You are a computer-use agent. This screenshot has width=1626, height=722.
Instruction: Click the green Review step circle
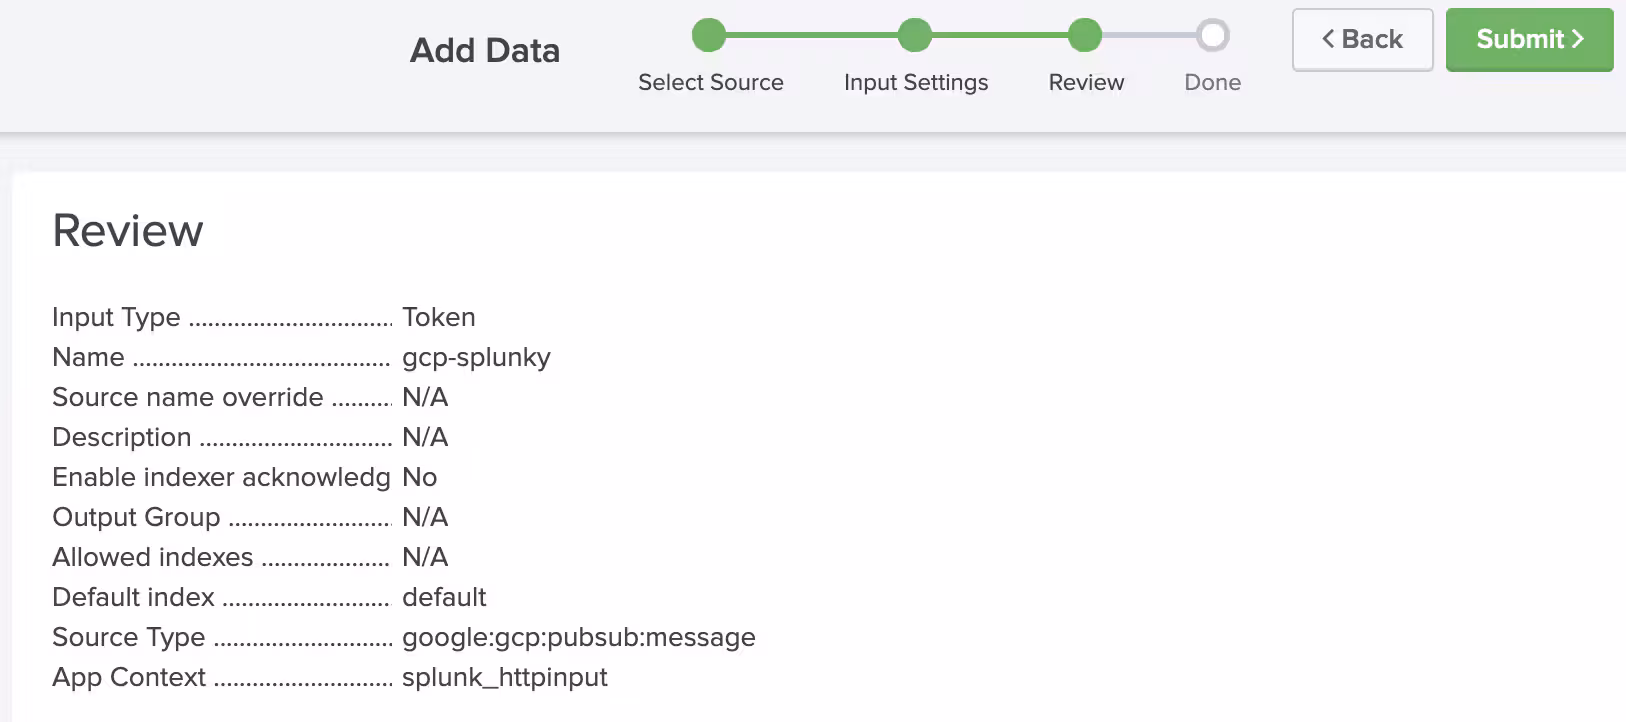pos(1085,35)
